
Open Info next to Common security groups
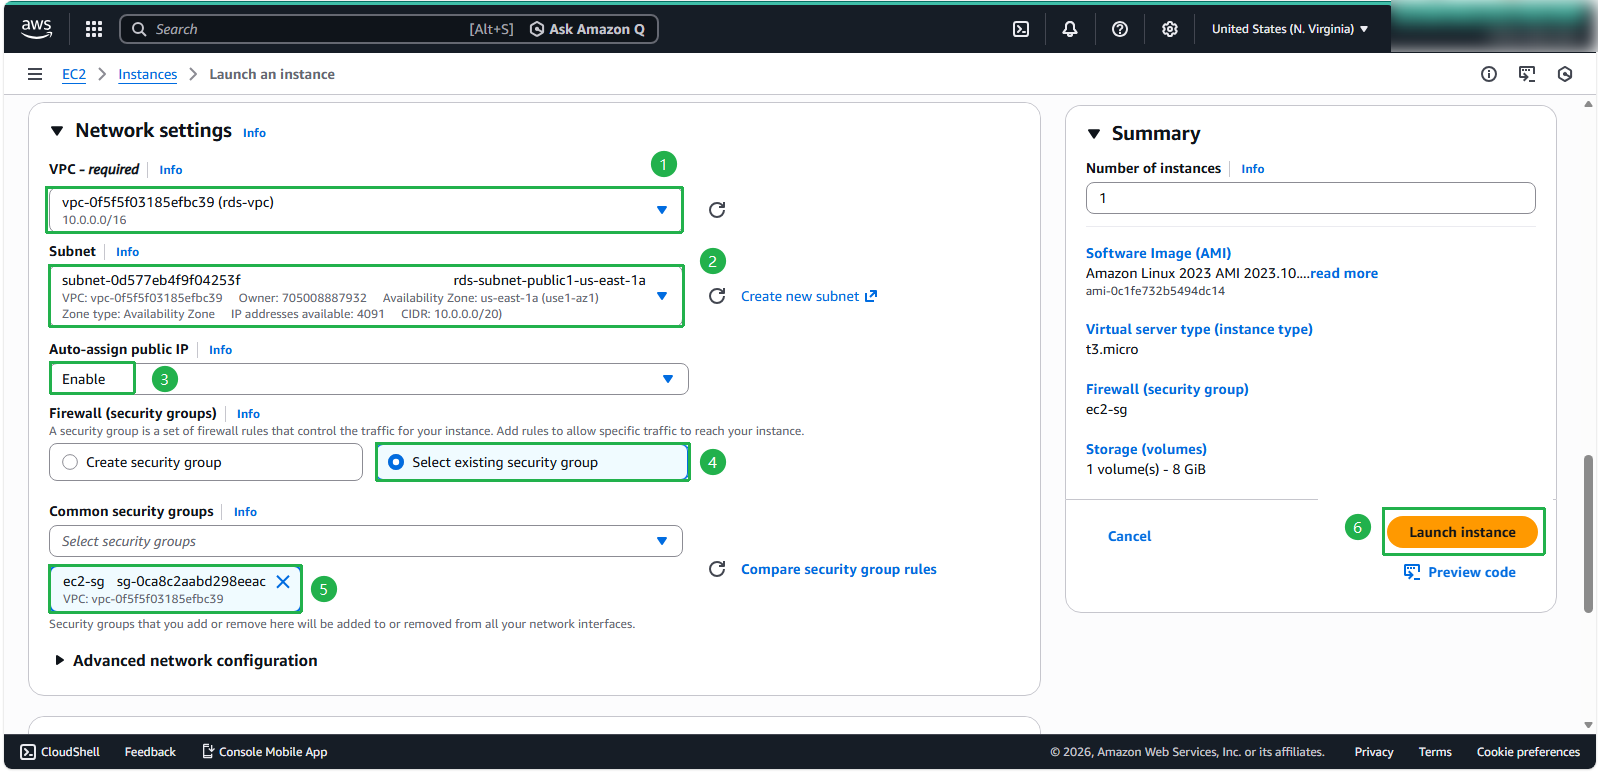click(245, 512)
